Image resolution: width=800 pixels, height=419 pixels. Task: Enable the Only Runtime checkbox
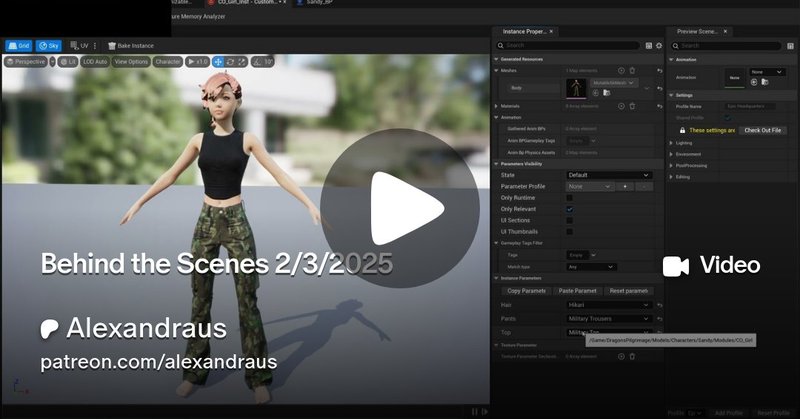pos(569,198)
